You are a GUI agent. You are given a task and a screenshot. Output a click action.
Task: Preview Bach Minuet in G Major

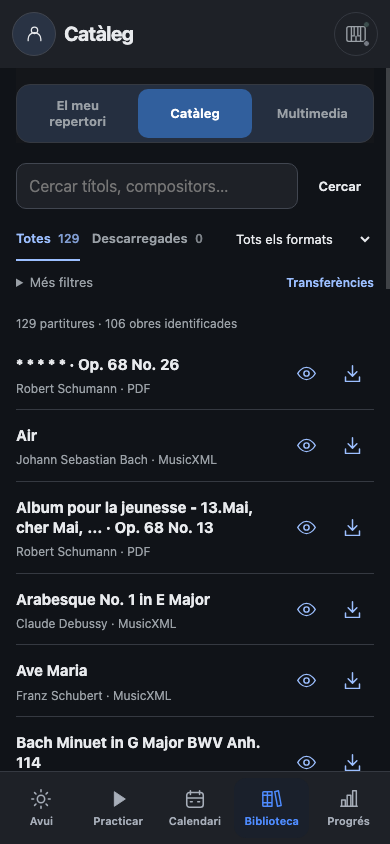pos(307,762)
